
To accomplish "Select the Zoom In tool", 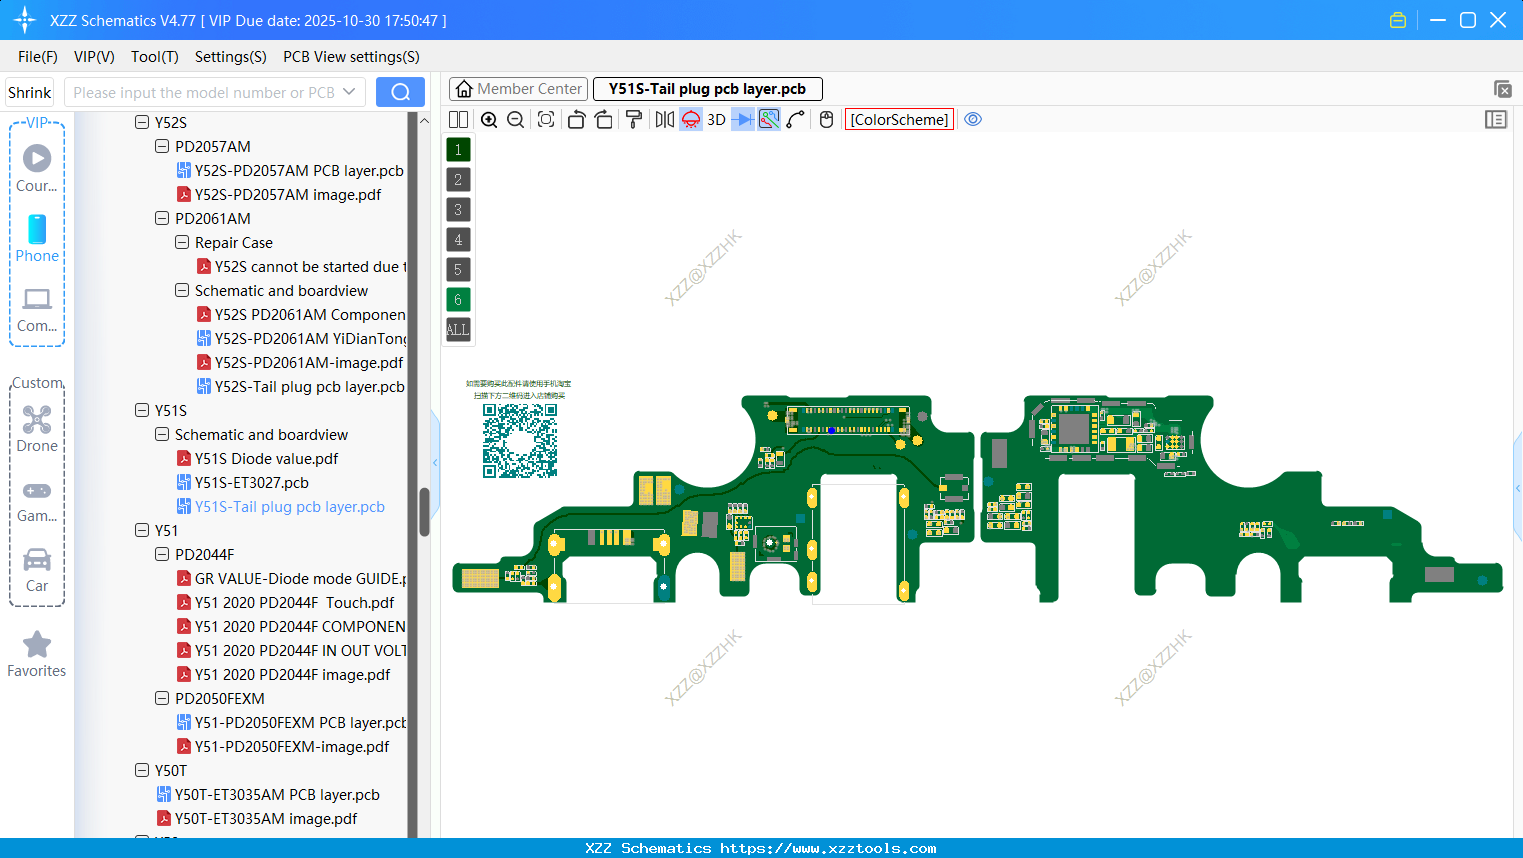I will [x=489, y=119].
